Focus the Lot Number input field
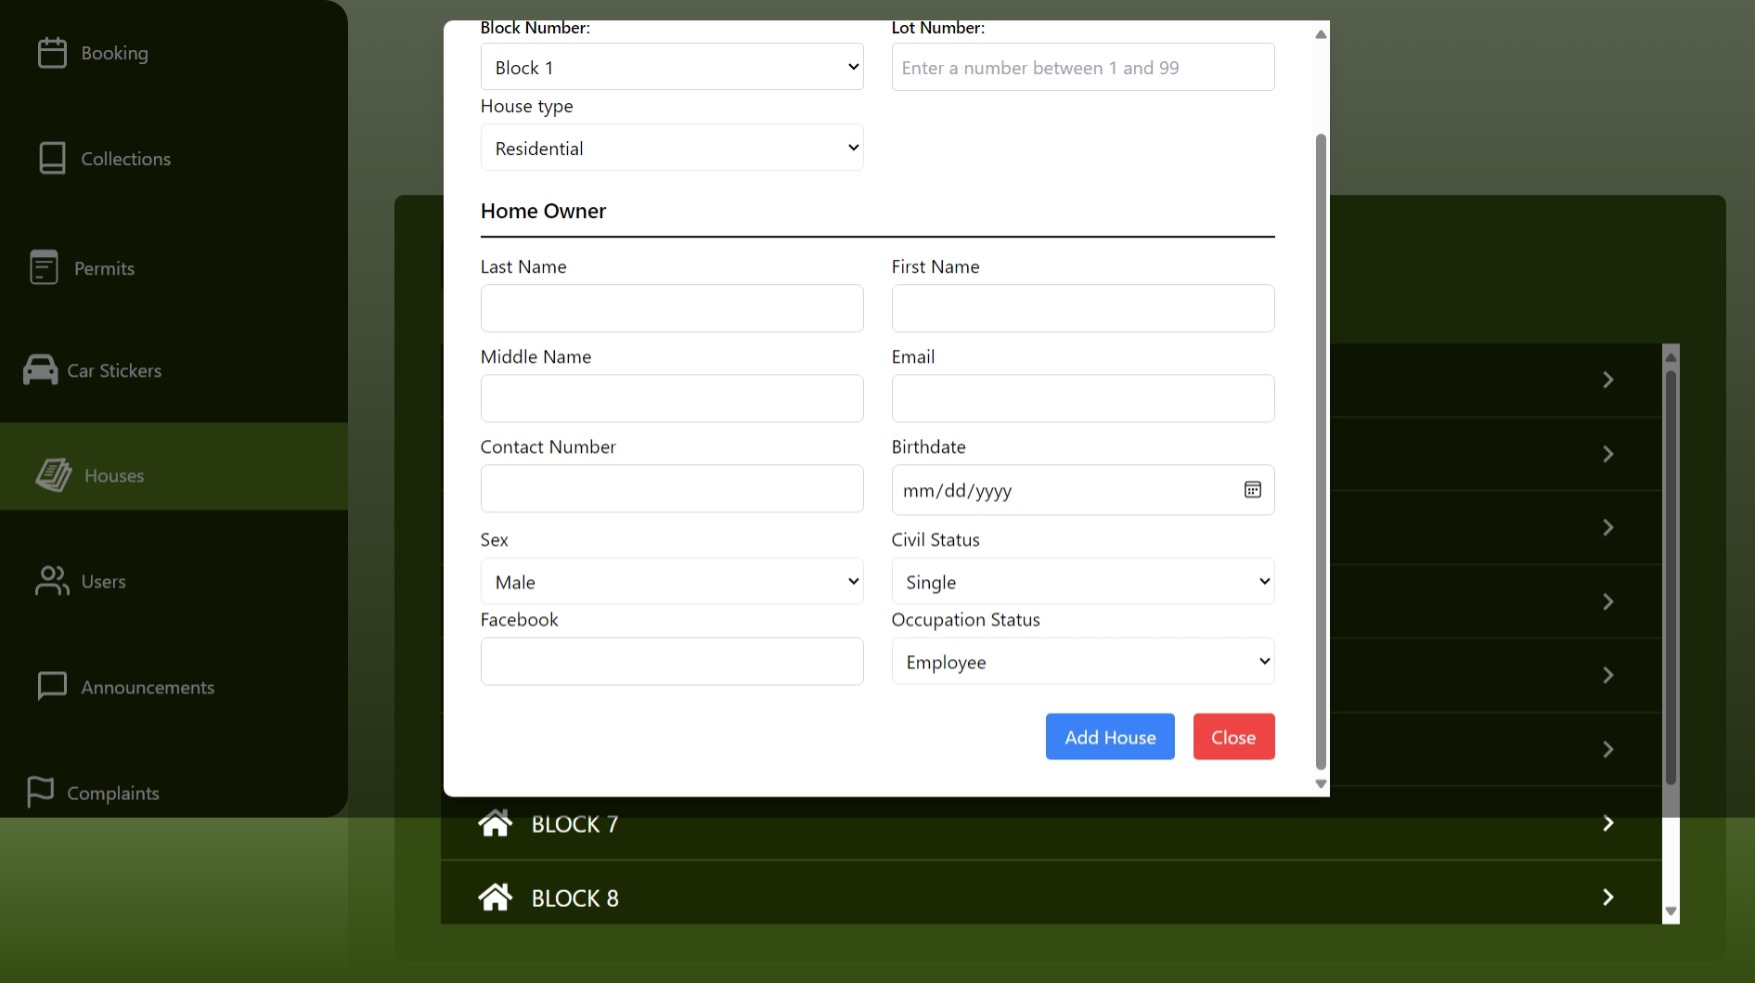 click(1082, 67)
